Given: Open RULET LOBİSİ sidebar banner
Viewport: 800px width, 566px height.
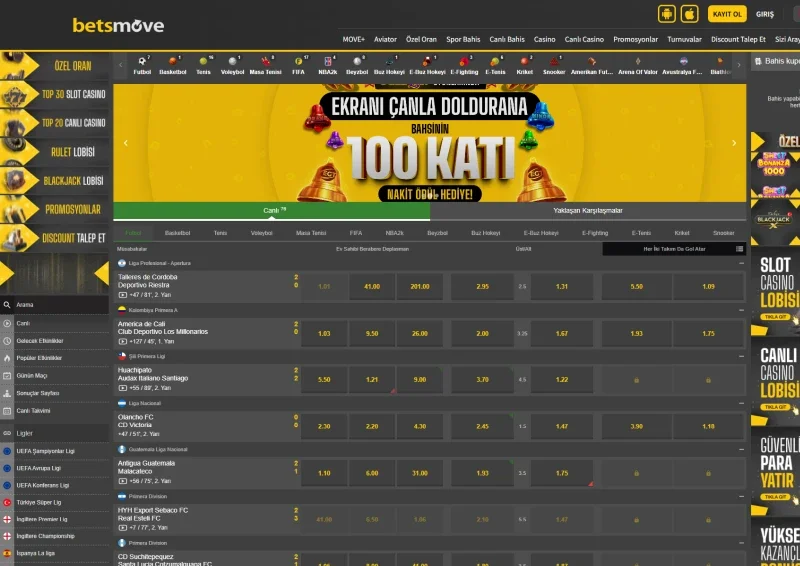Looking at the screenshot, I should coord(55,152).
